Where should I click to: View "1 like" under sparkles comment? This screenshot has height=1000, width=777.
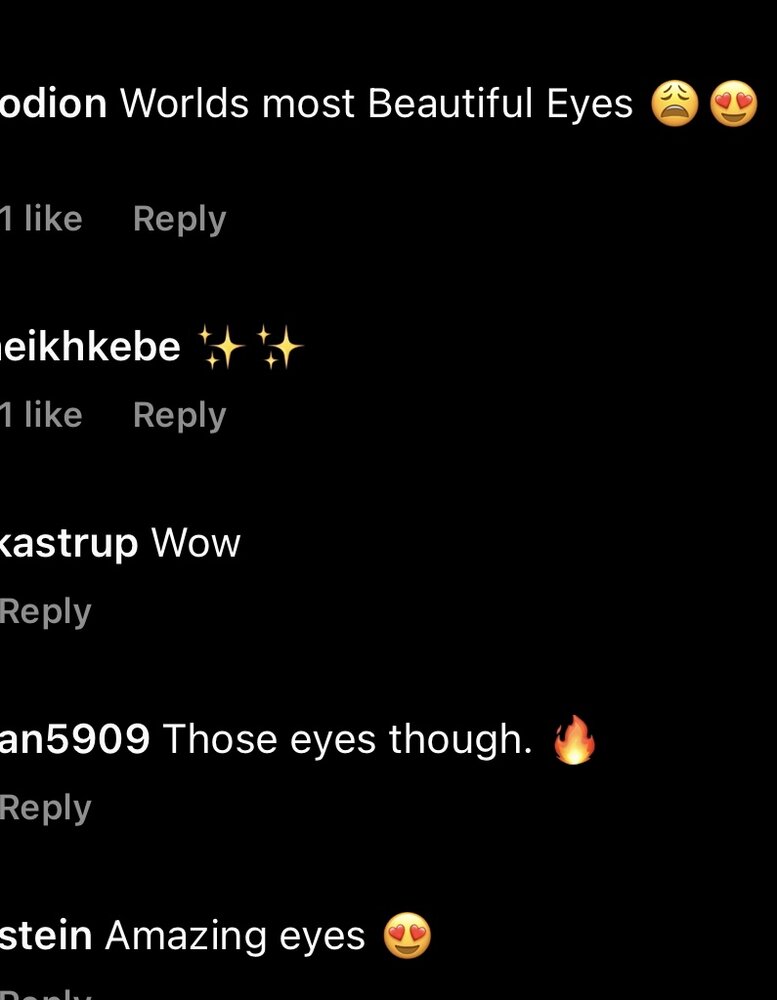[41, 415]
